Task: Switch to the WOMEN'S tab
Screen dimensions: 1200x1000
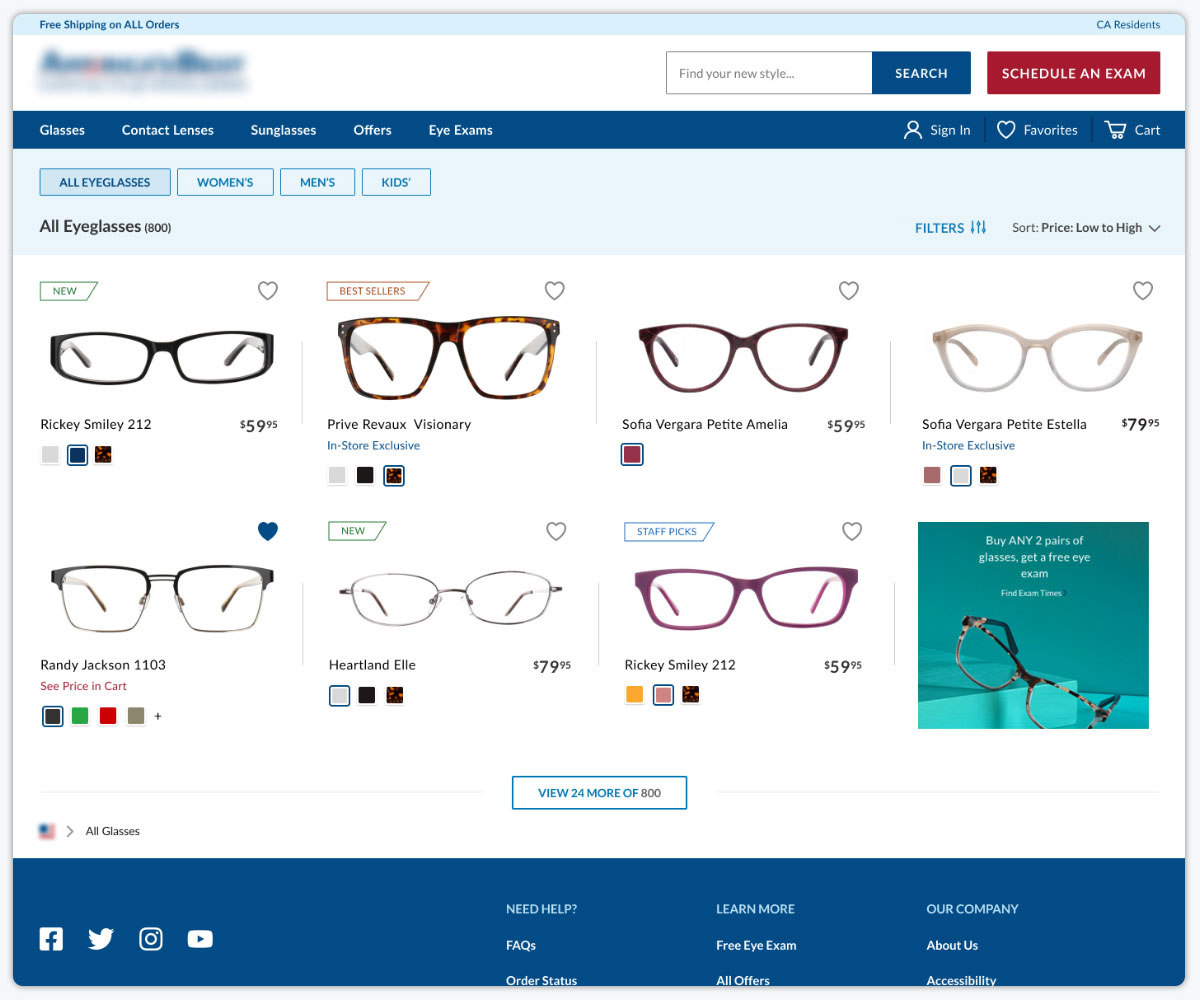Action: tap(225, 182)
